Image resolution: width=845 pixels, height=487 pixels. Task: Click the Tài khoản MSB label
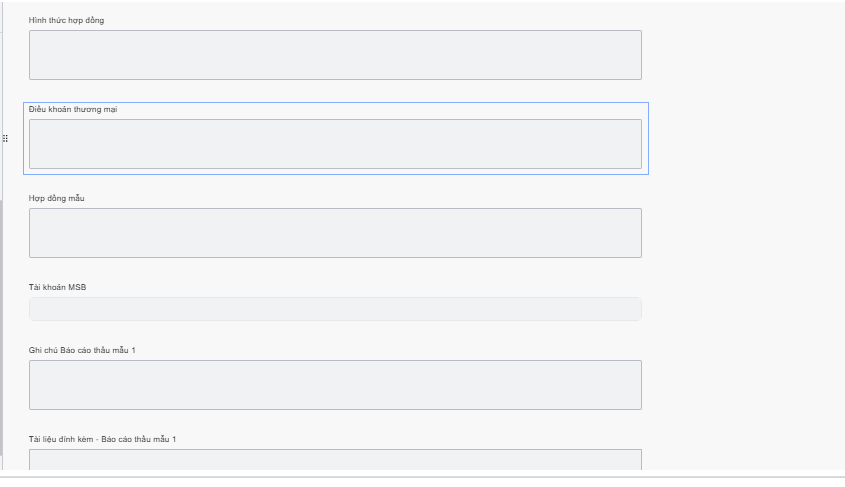58,287
